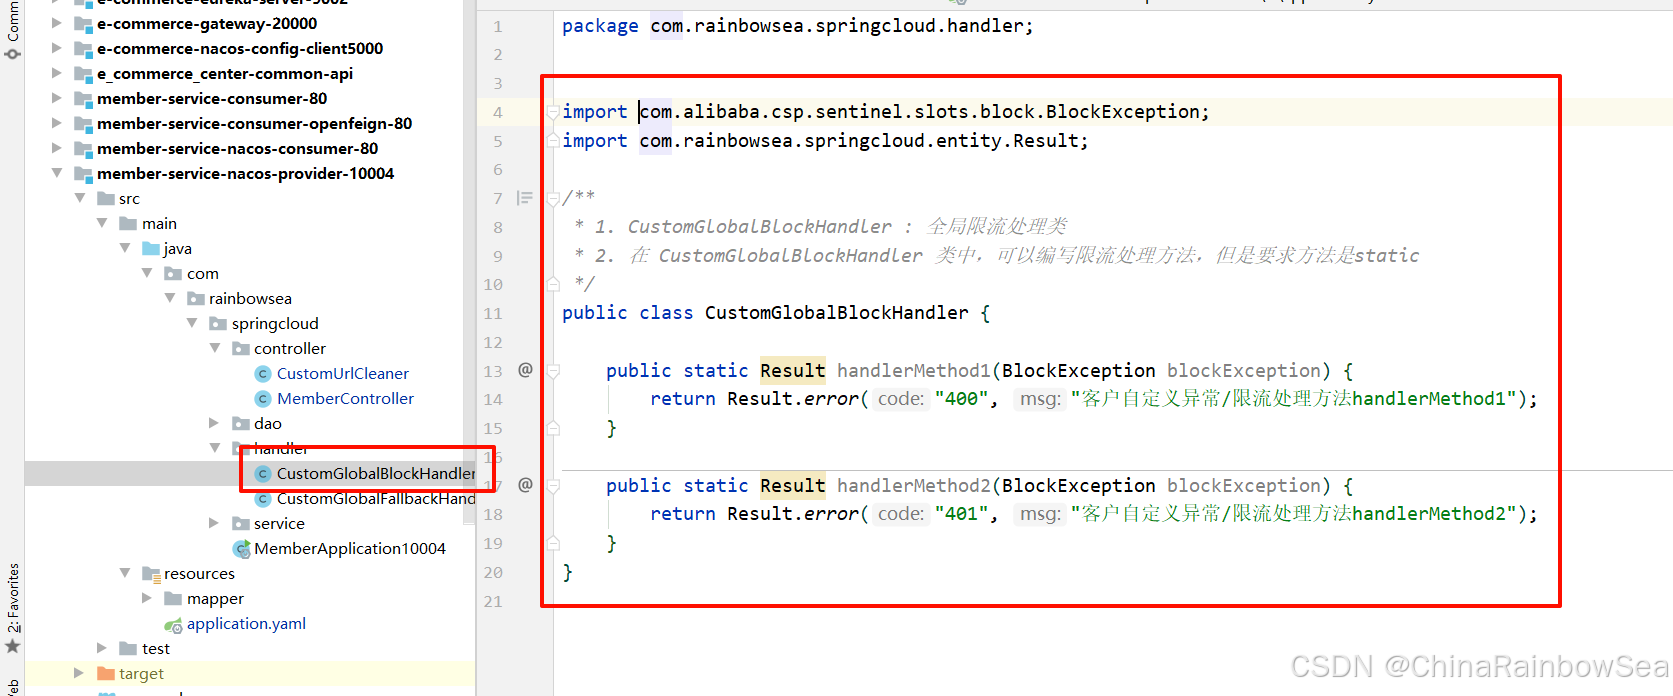Click the member-service-consumer-80 module icon
This screenshot has width=1673, height=696.
pyautogui.click(x=83, y=98)
